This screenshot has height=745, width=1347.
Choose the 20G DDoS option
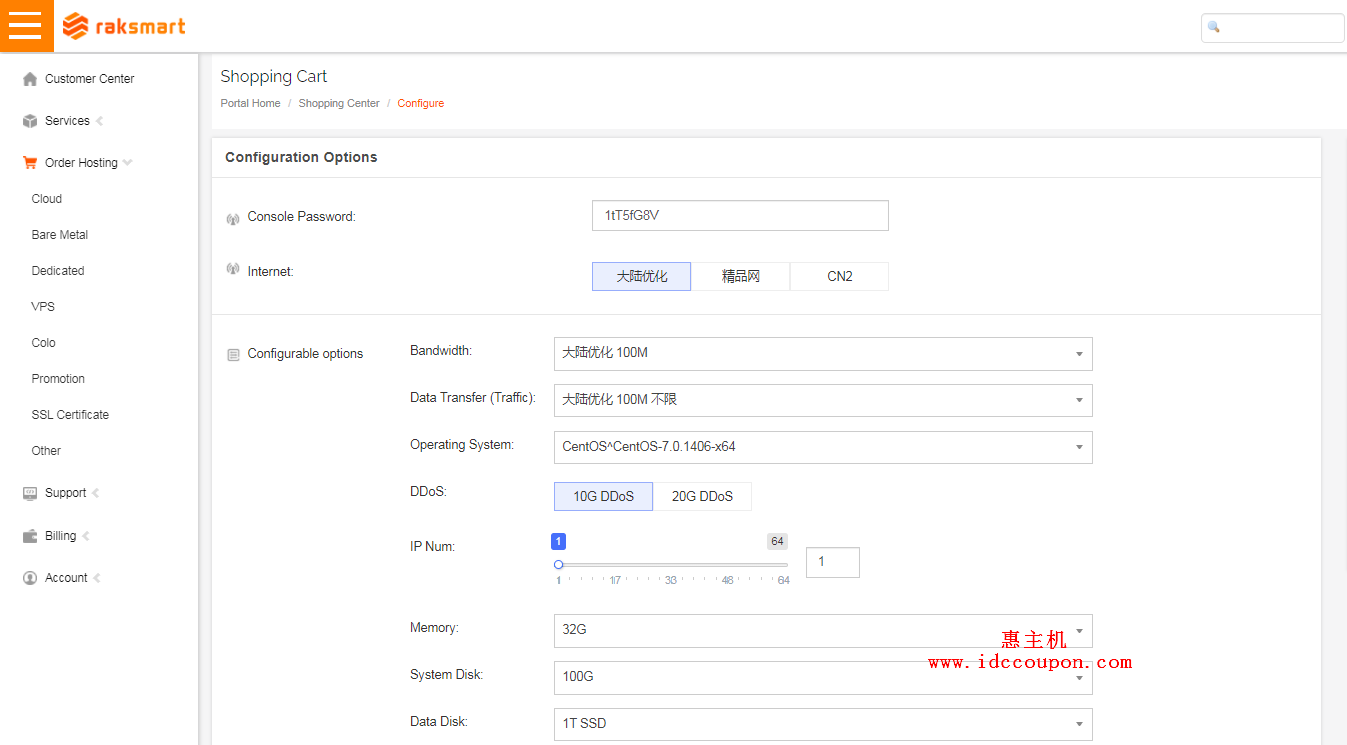(702, 497)
